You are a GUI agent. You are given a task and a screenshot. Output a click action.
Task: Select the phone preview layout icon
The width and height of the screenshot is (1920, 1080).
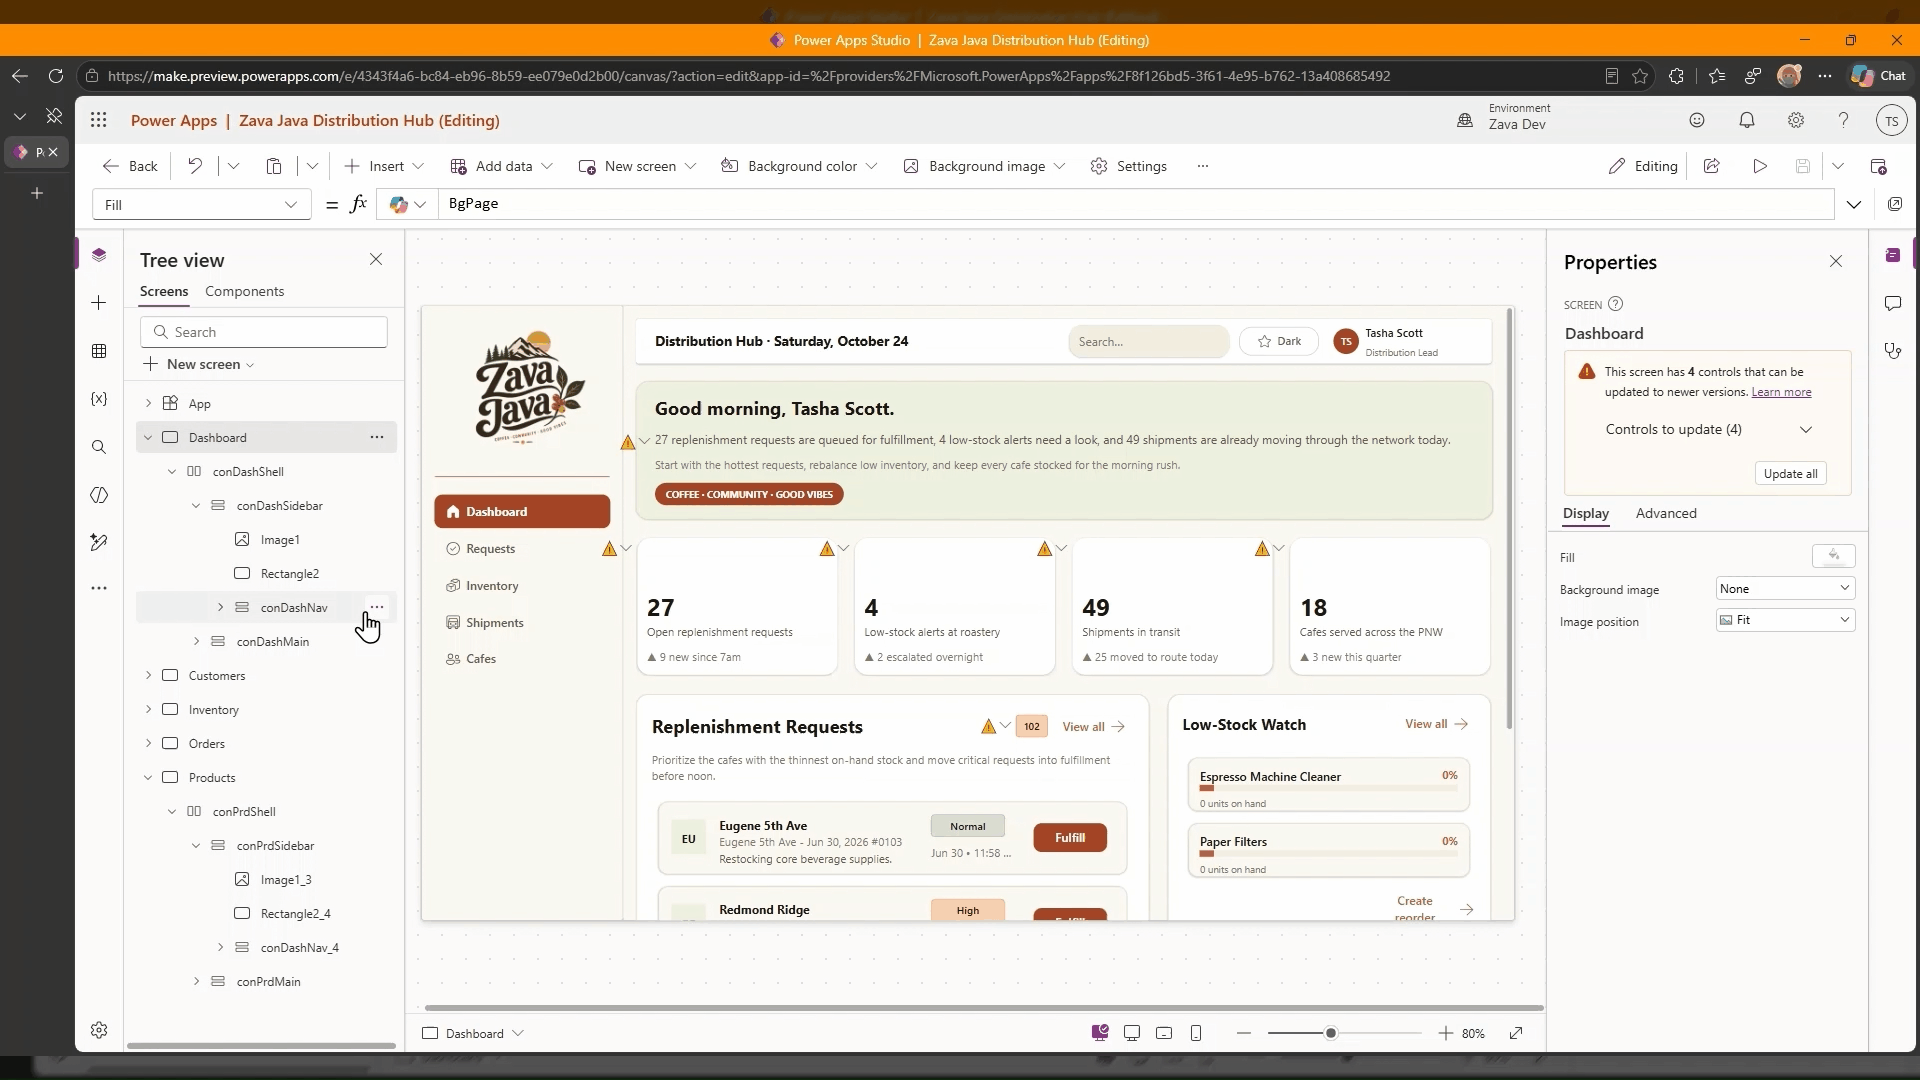(x=1196, y=1033)
